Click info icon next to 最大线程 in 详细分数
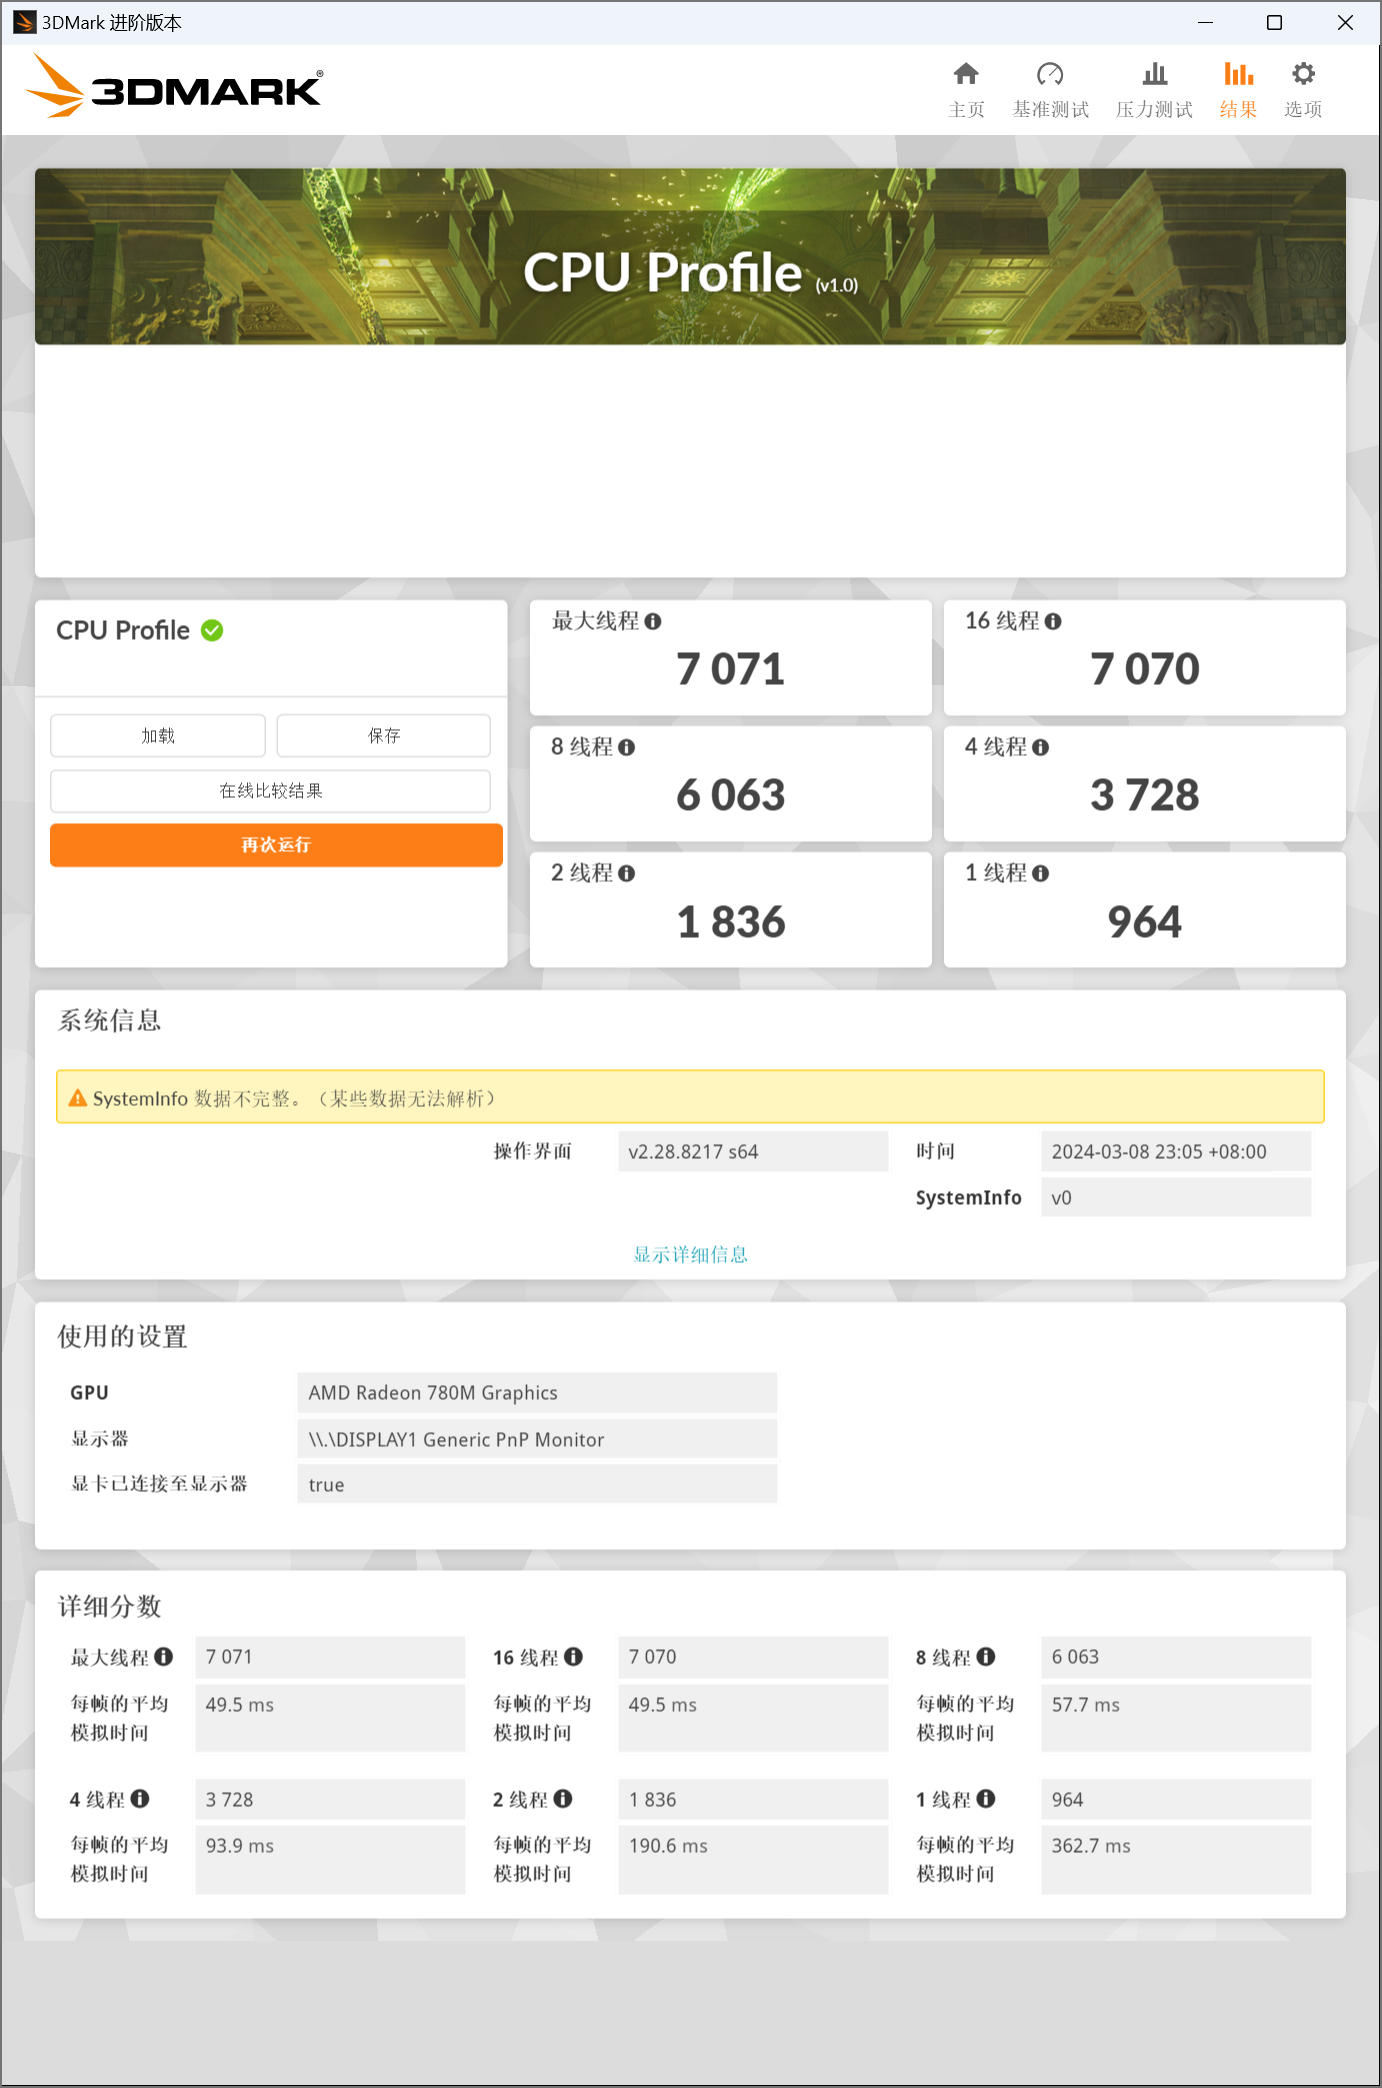The width and height of the screenshot is (1382, 2088). tap(164, 1657)
